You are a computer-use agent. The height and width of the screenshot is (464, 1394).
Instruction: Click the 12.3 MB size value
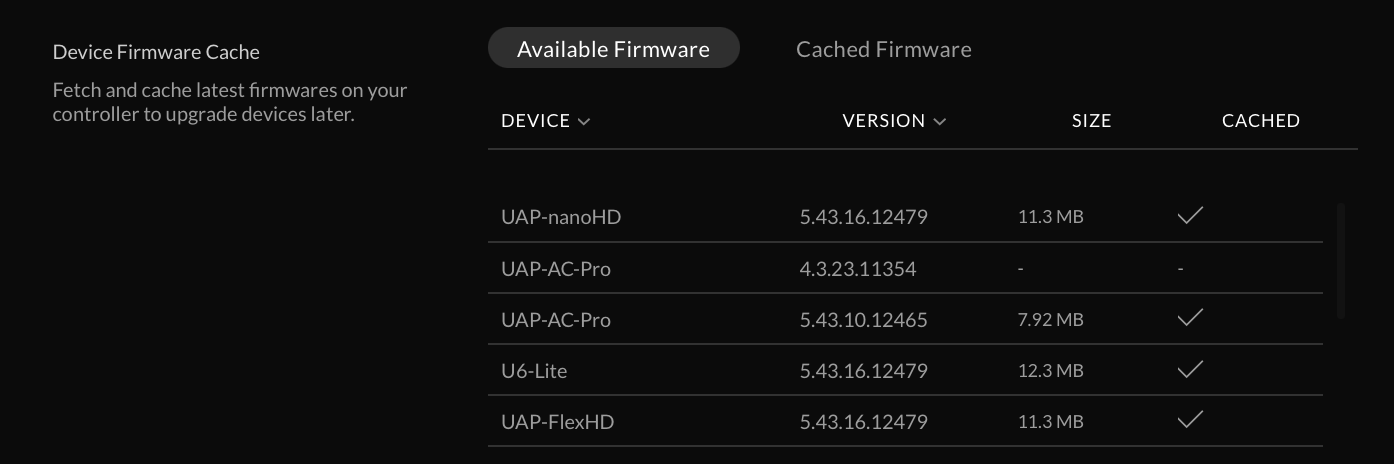[1050, 371]
